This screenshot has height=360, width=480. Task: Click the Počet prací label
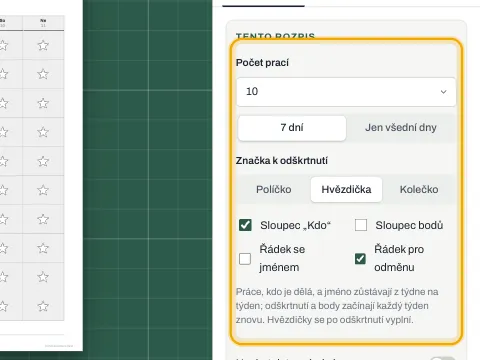pyautogui.click(x=262, y=63)
